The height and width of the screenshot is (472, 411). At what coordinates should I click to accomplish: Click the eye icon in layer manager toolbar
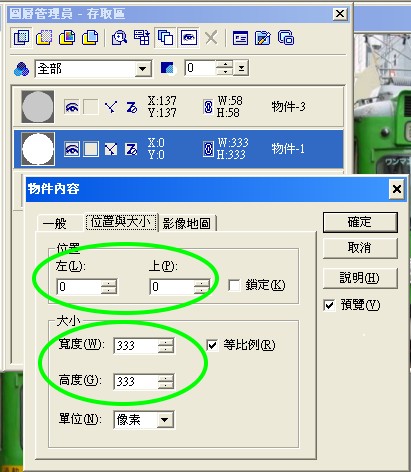(x=189, y=37)
